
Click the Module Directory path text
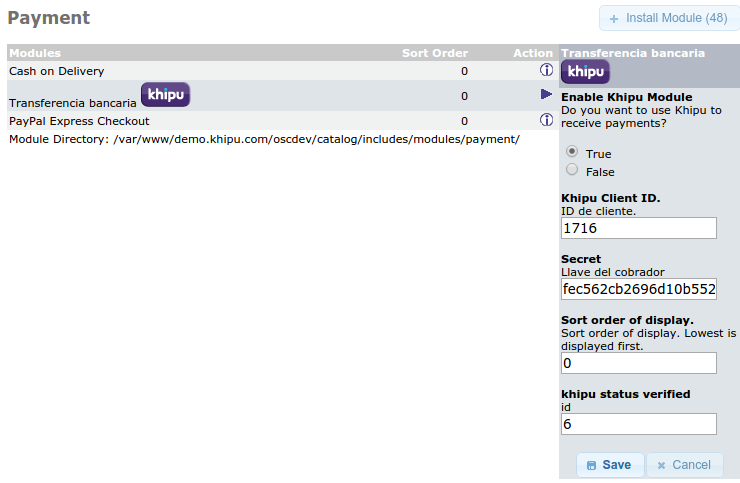coord(264,139)
